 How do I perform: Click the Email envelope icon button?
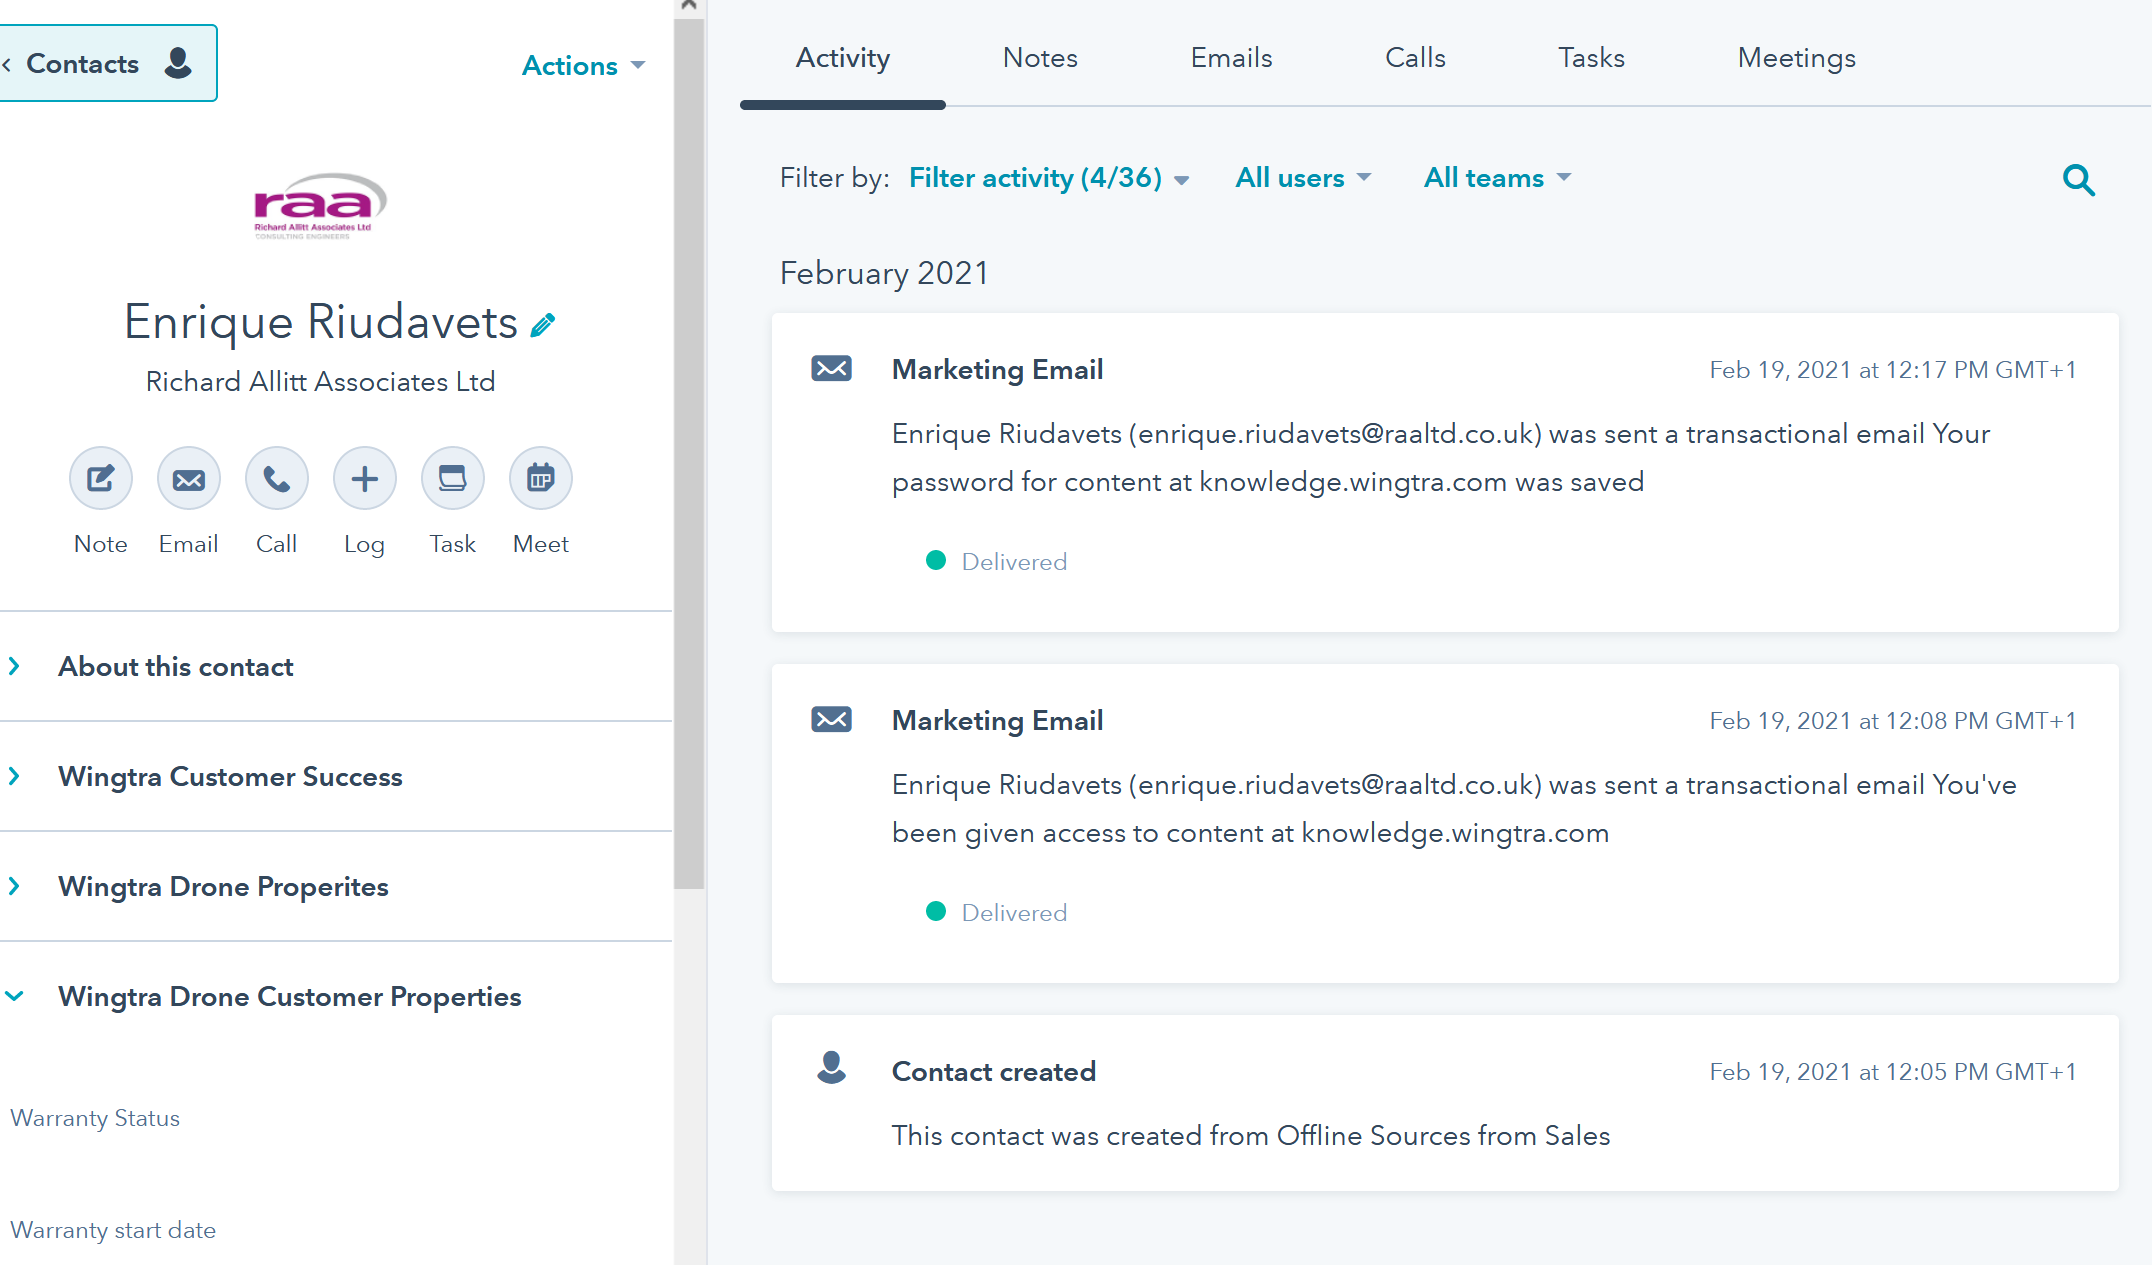pyautogui.click(x=188, y=479)
